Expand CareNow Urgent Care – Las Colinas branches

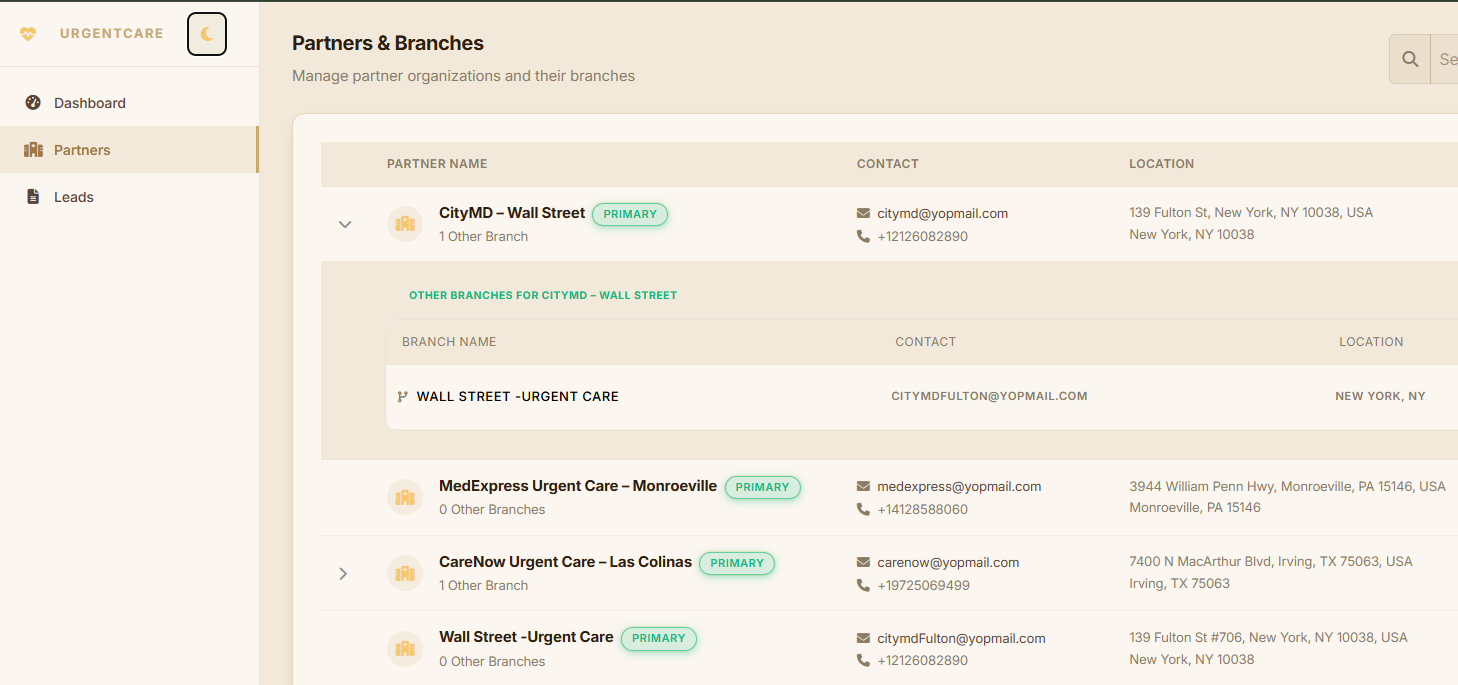click(343, 574)
